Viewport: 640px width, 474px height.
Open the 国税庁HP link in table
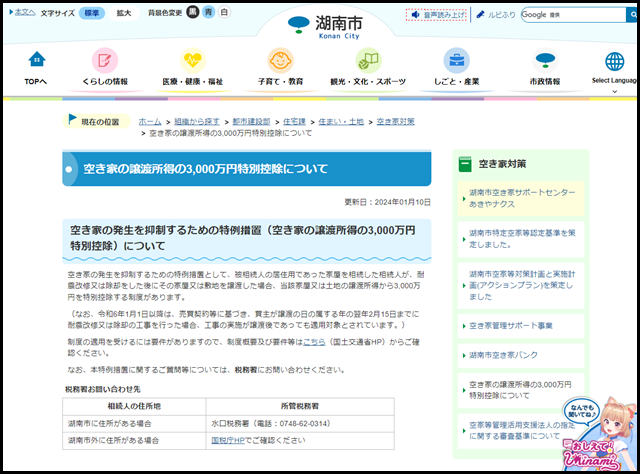[228, 441]
